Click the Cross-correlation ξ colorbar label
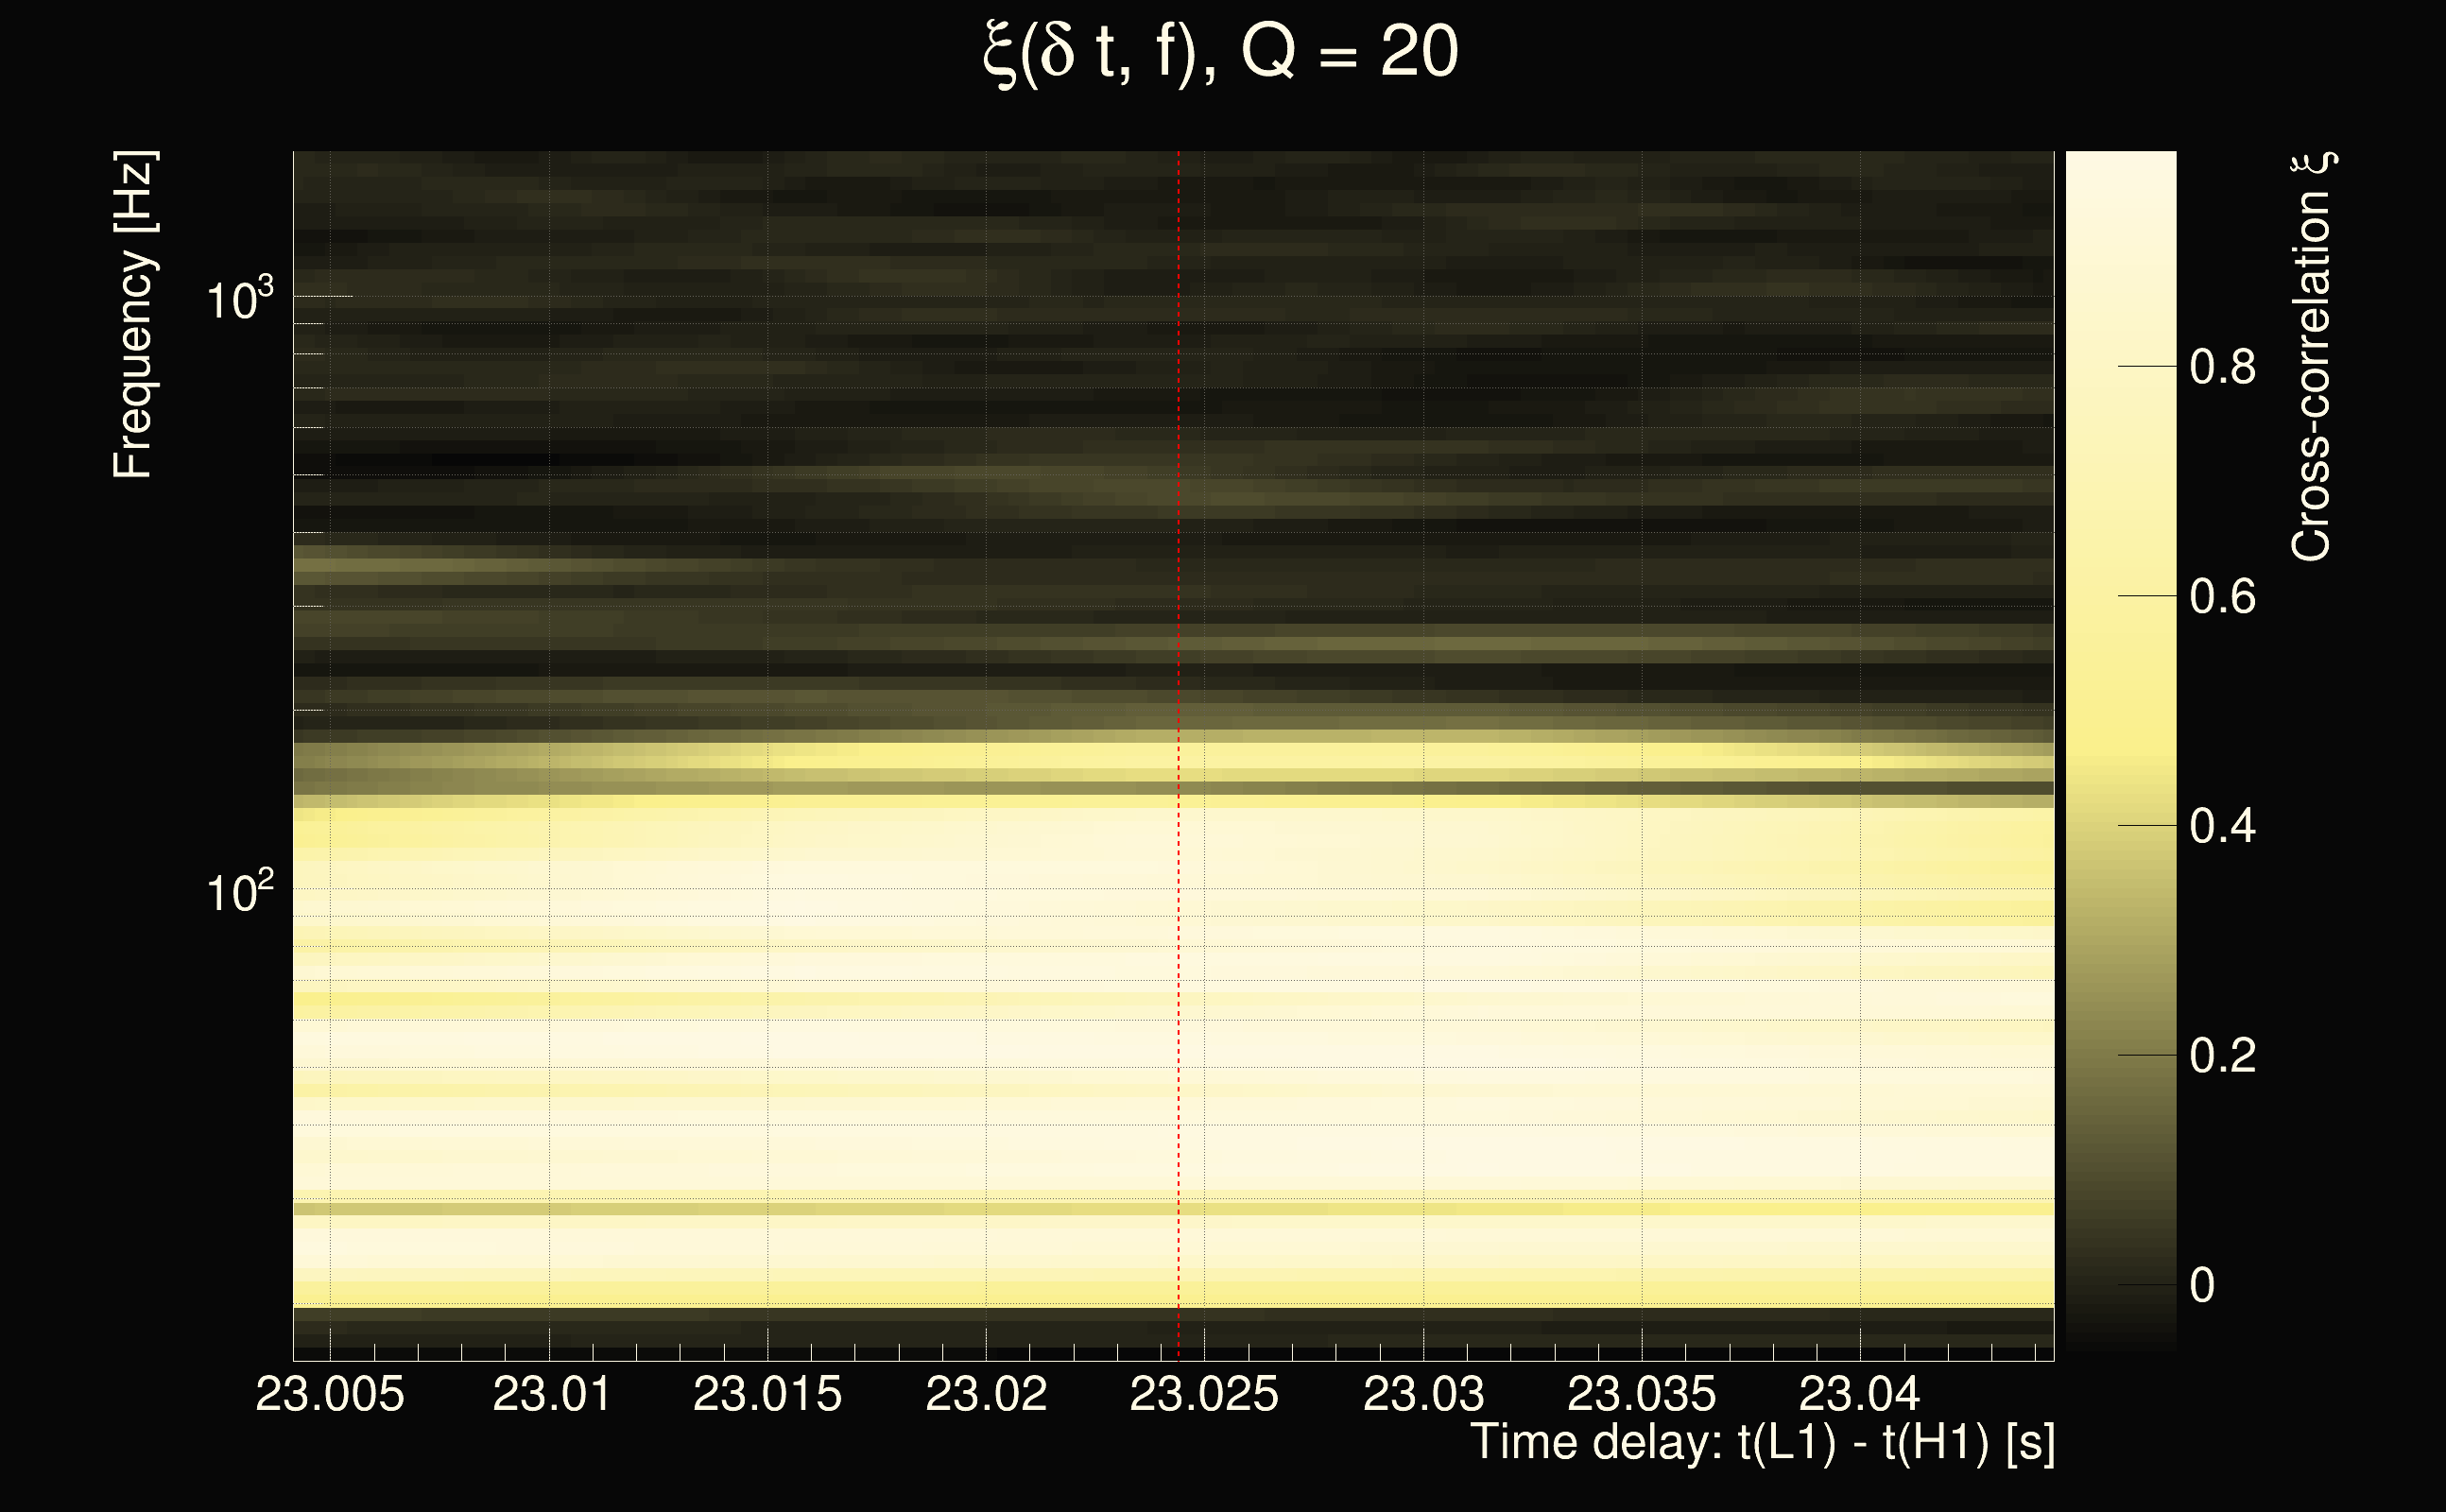This screenshot has height=1512, width=2446. (x=2312, y=356)
